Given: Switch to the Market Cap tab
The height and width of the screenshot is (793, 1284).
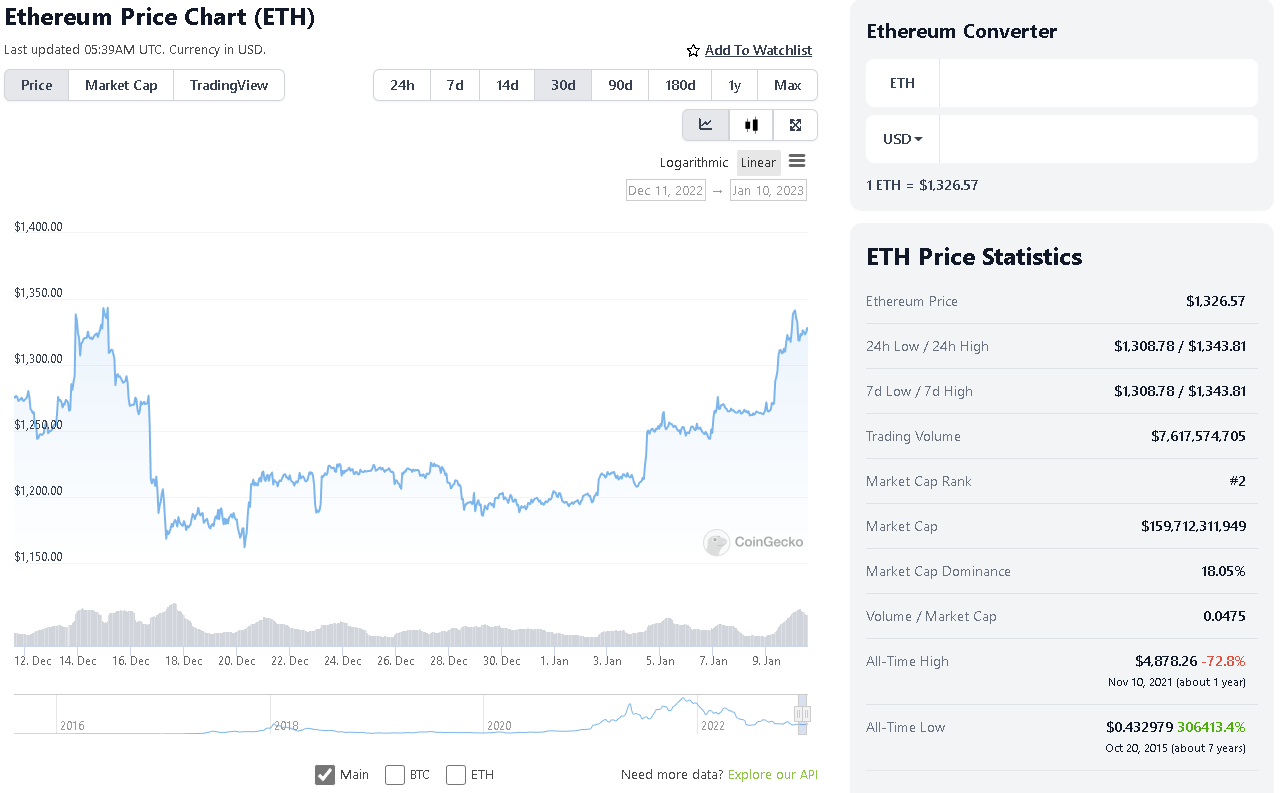Looking at the screenshot, I should 121,85.
